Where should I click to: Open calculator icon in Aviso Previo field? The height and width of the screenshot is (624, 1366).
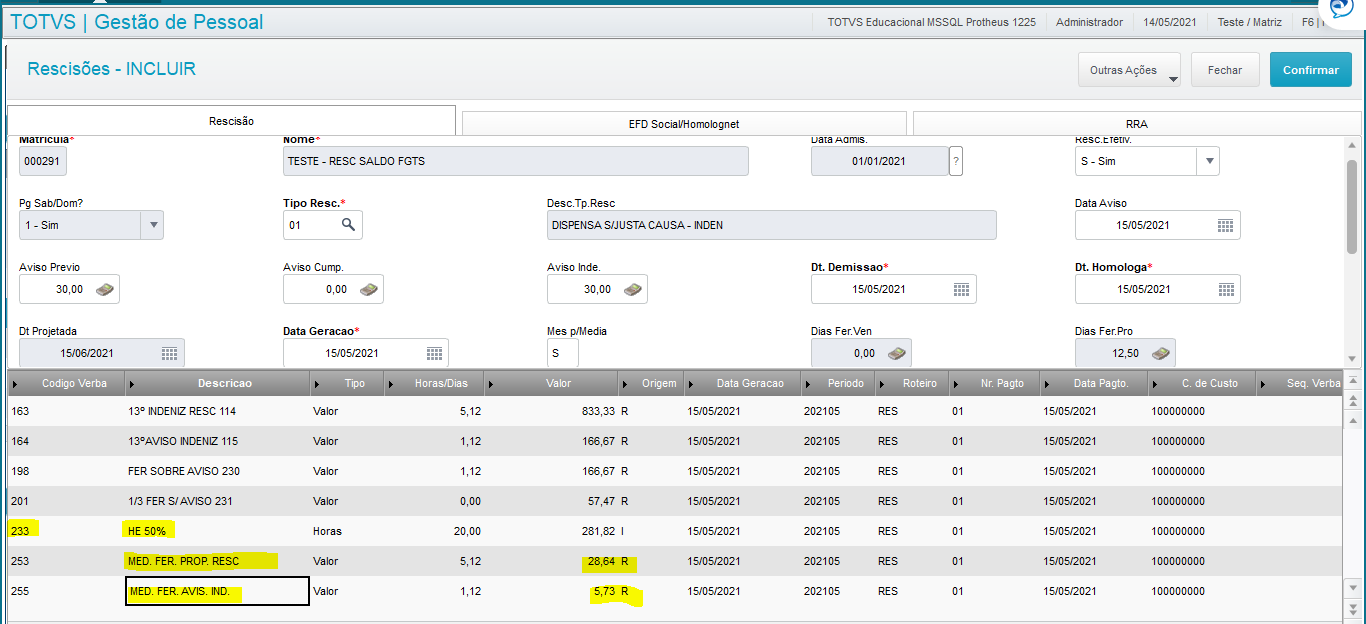coord(105,290)
